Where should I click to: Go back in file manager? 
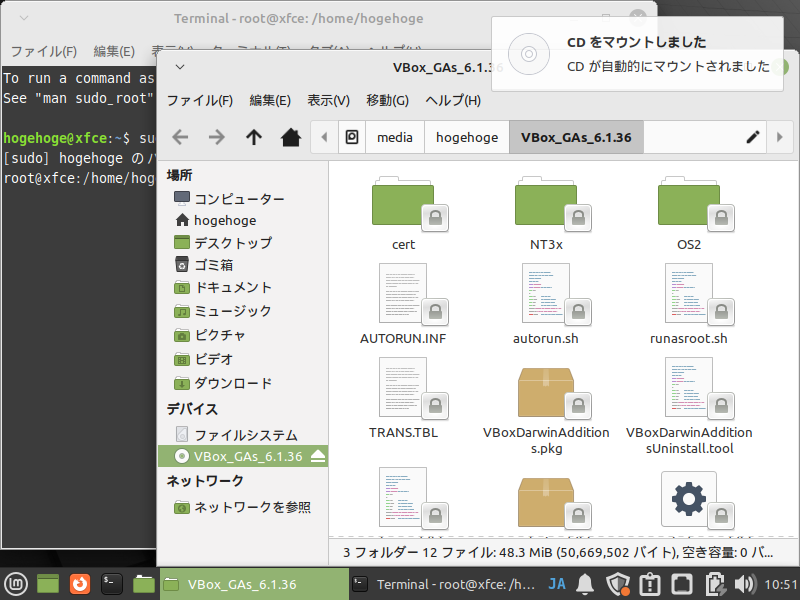(180, 137)
